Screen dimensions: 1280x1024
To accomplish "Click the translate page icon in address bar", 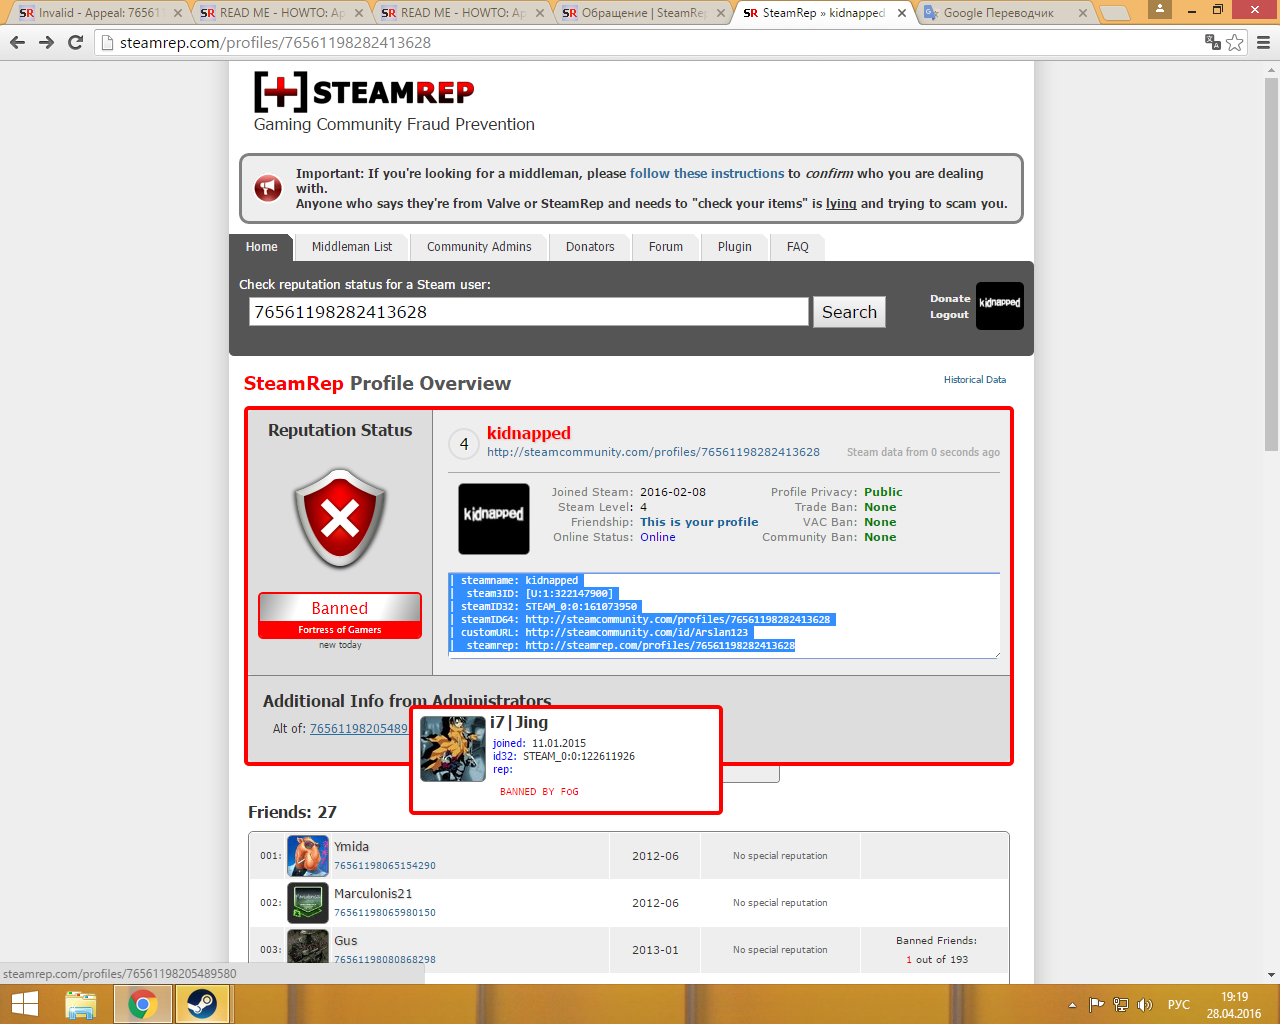I will coord(1213,42).
